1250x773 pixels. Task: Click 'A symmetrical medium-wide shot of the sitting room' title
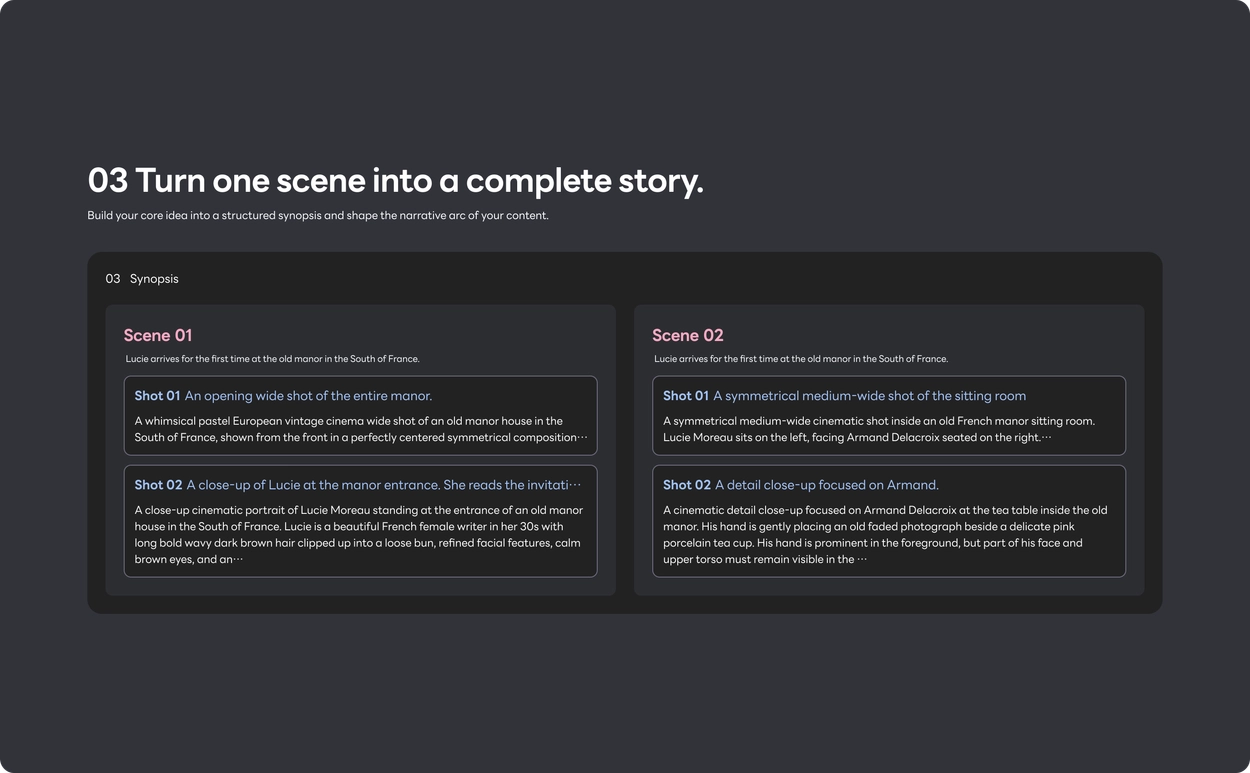tap(869, 396)
